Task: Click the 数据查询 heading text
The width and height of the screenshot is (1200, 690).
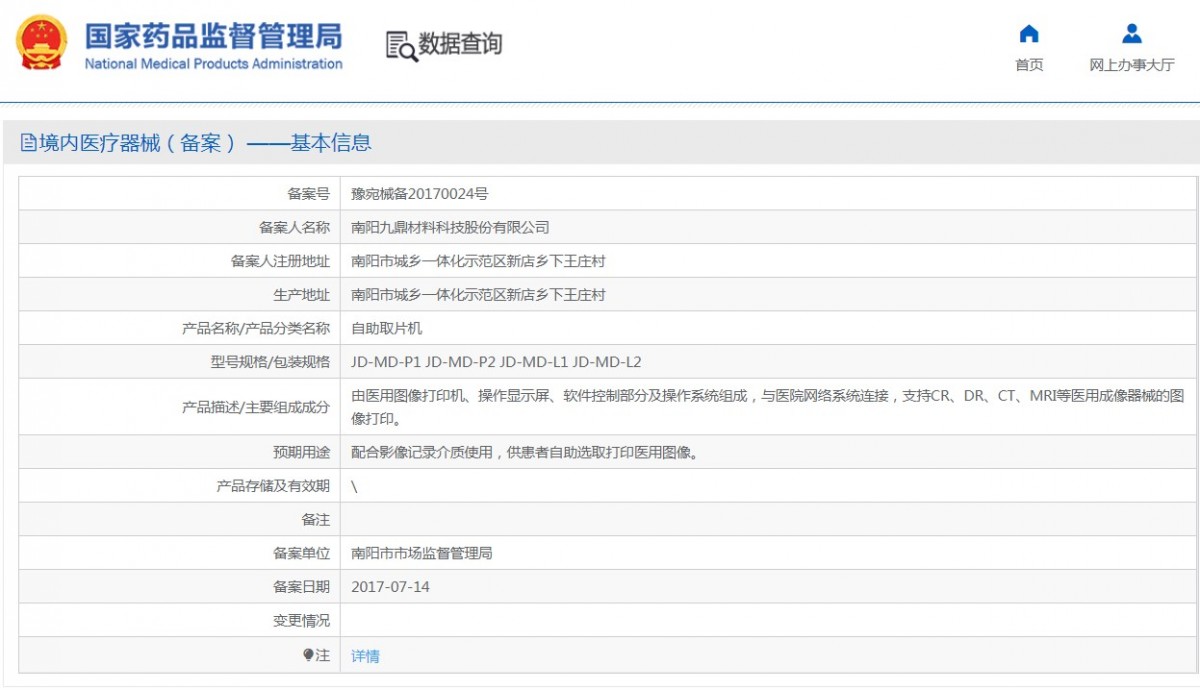Action: pyautogui.click(x=460, y=44)
